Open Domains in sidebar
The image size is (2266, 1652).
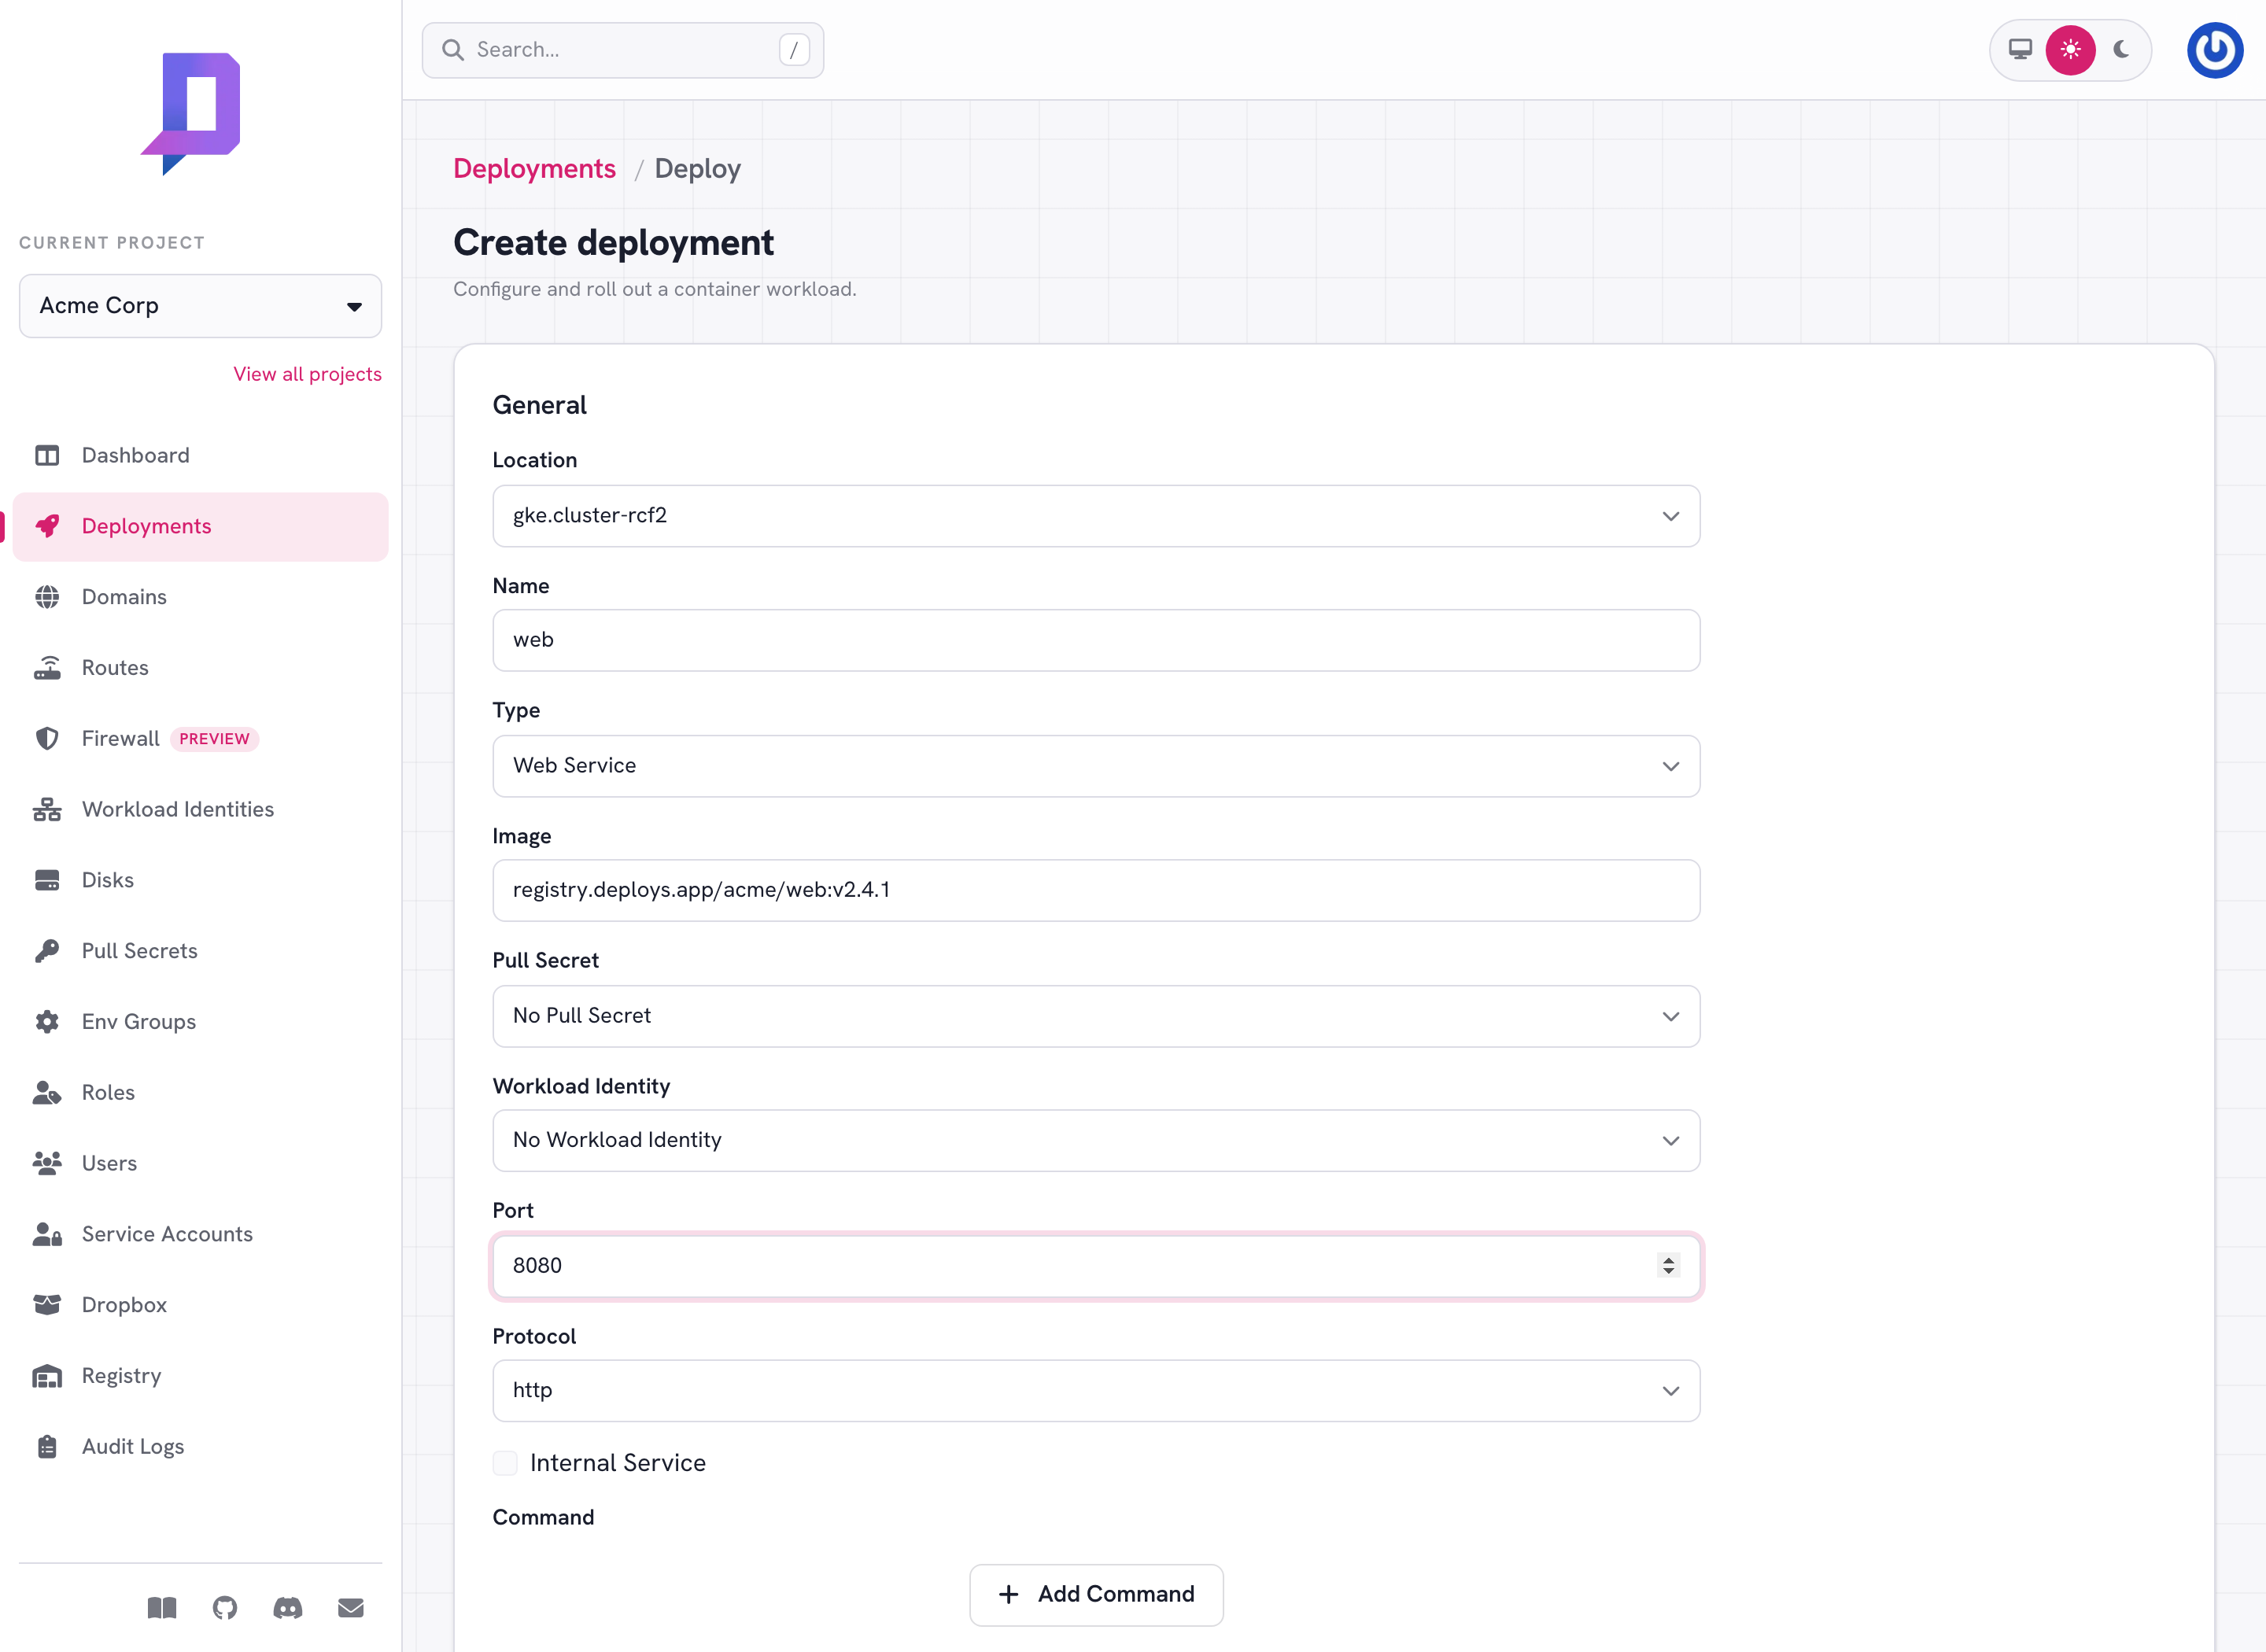tap(201, 597)
